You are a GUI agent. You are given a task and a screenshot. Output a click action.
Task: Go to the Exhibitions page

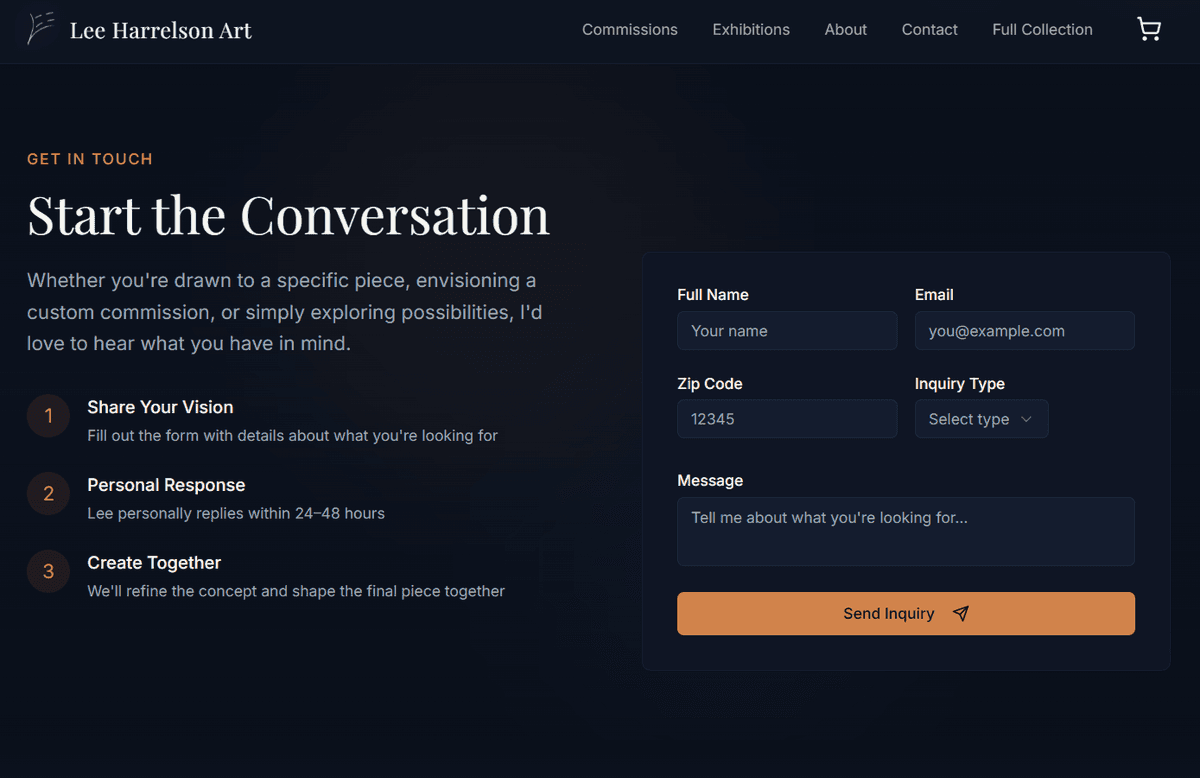(x=751, y=30)
